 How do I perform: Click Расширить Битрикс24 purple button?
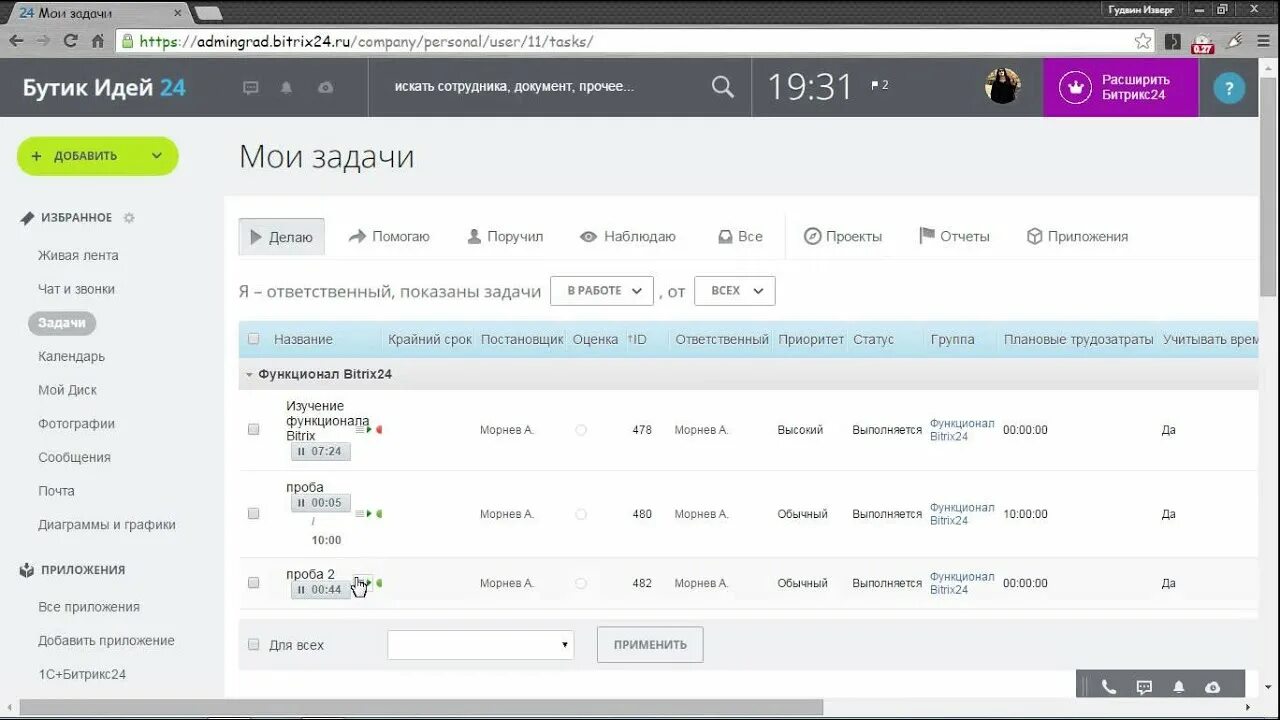pyautogui.click(x=1121, y=87)
